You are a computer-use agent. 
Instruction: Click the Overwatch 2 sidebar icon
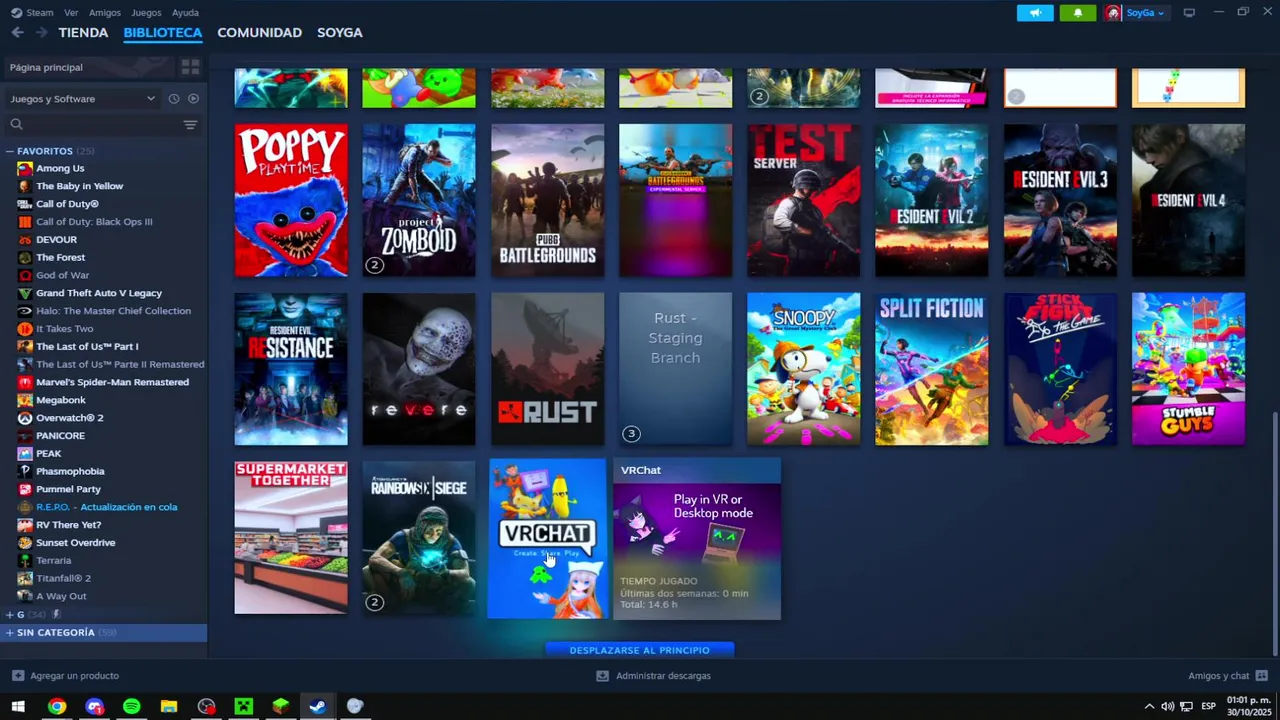25,418
